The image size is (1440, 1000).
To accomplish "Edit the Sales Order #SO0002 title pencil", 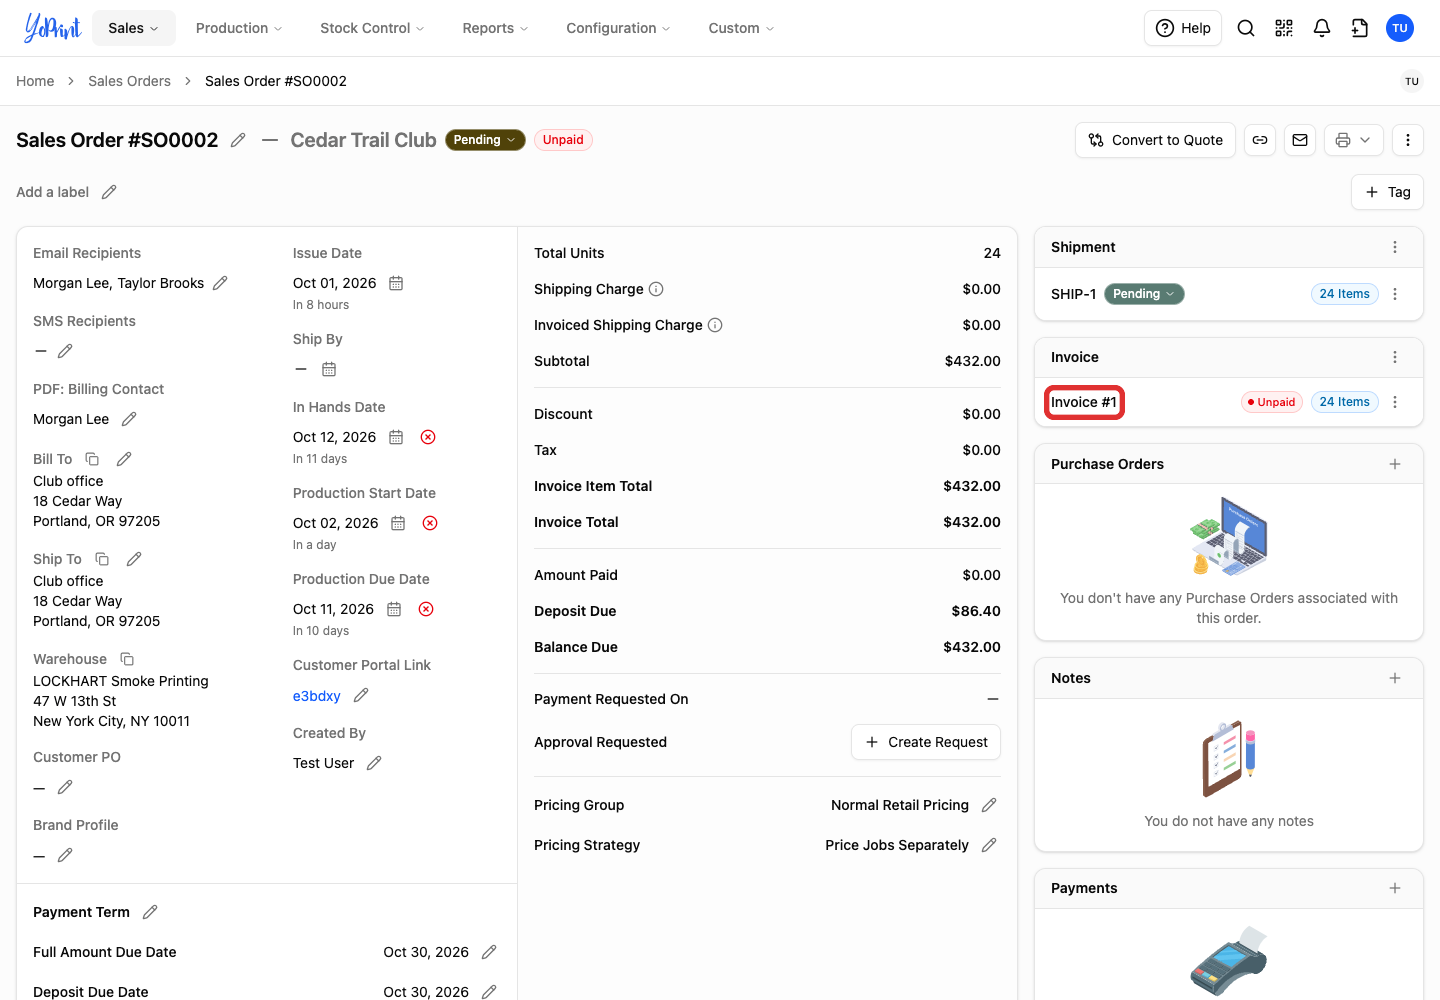I will pyautogui.click(x=238, y=140).
